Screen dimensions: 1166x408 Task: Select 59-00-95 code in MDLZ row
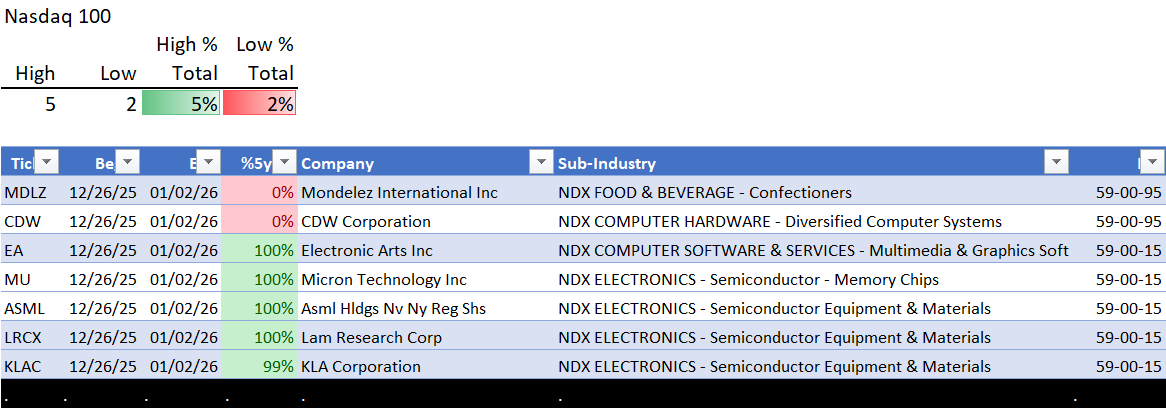pos(1128,193)
